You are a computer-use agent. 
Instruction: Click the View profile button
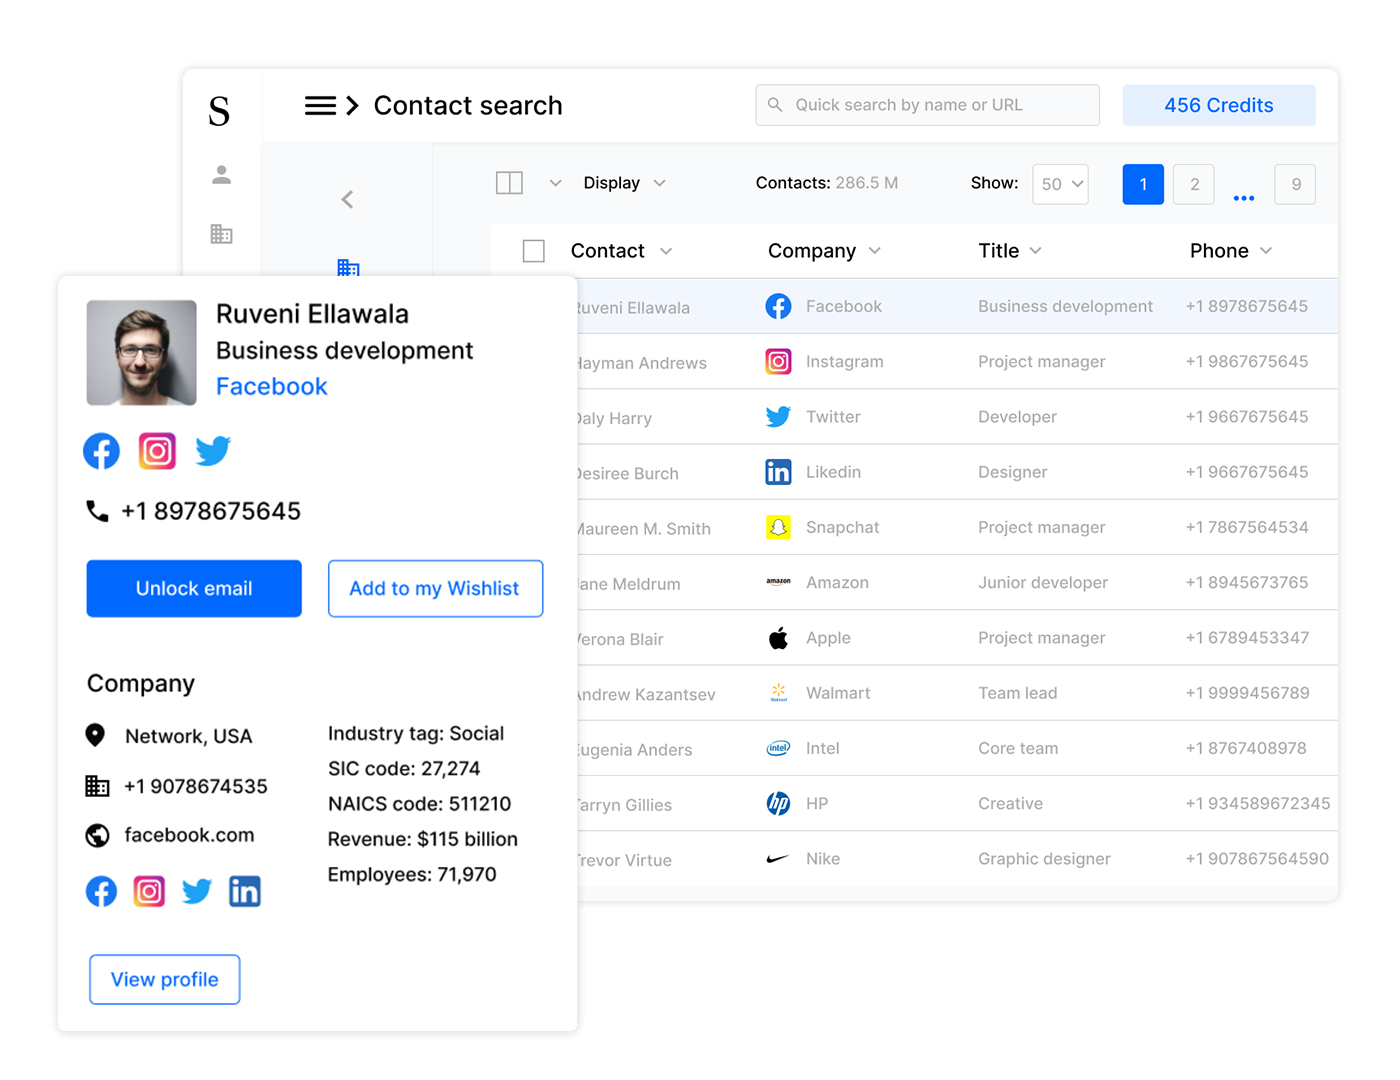tap(165, 979)
